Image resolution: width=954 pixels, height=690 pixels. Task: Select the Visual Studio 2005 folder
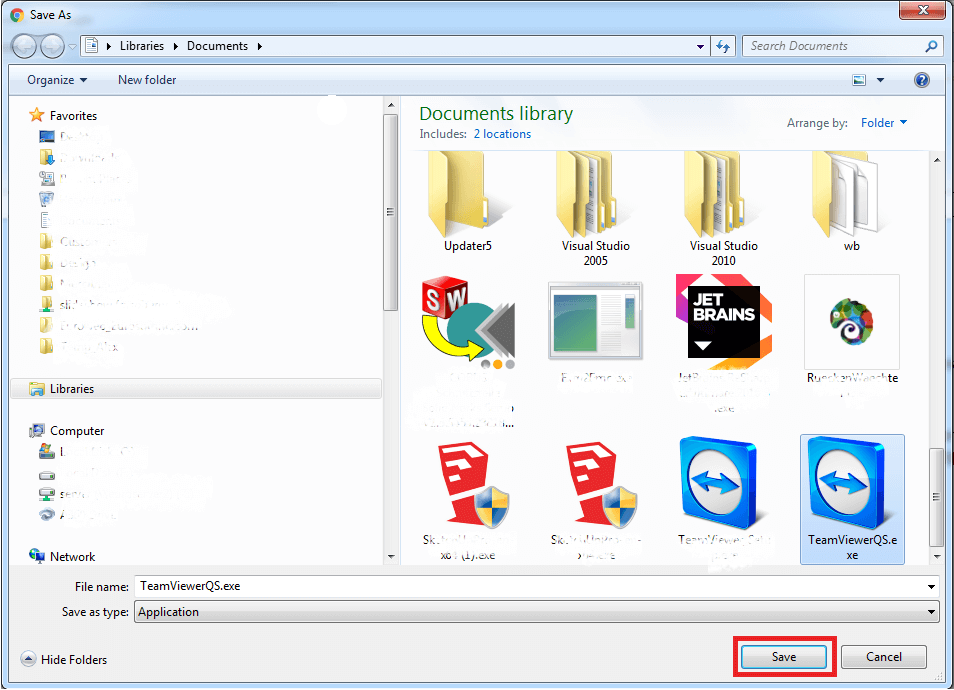click(x=595, y=209)
